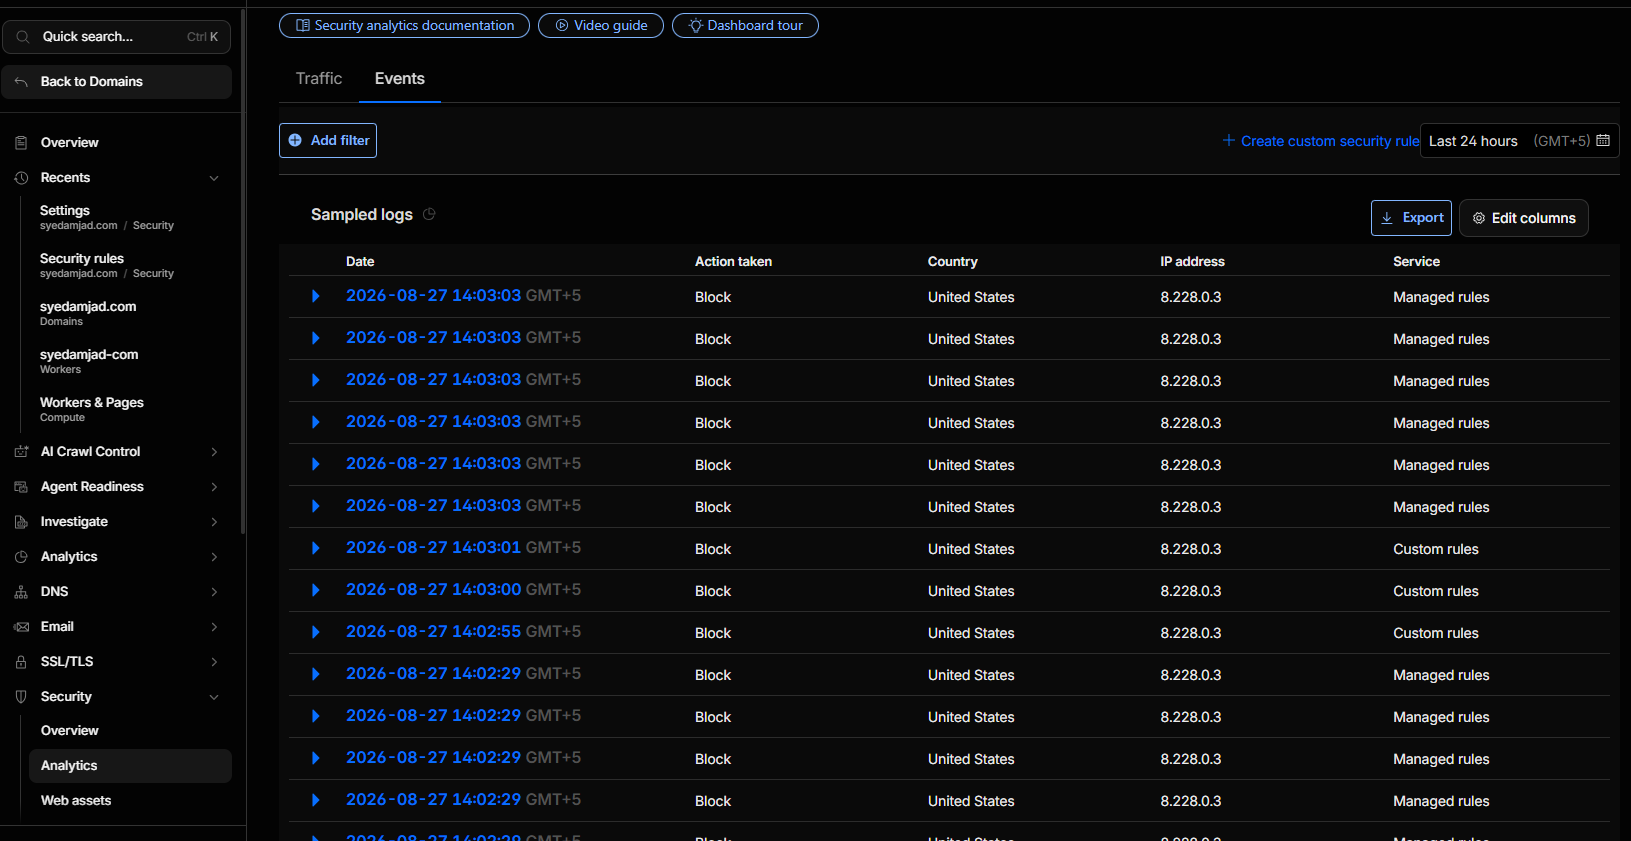Click the plus icon before Create custom security rule
1631x841 pixels.
1229,140
